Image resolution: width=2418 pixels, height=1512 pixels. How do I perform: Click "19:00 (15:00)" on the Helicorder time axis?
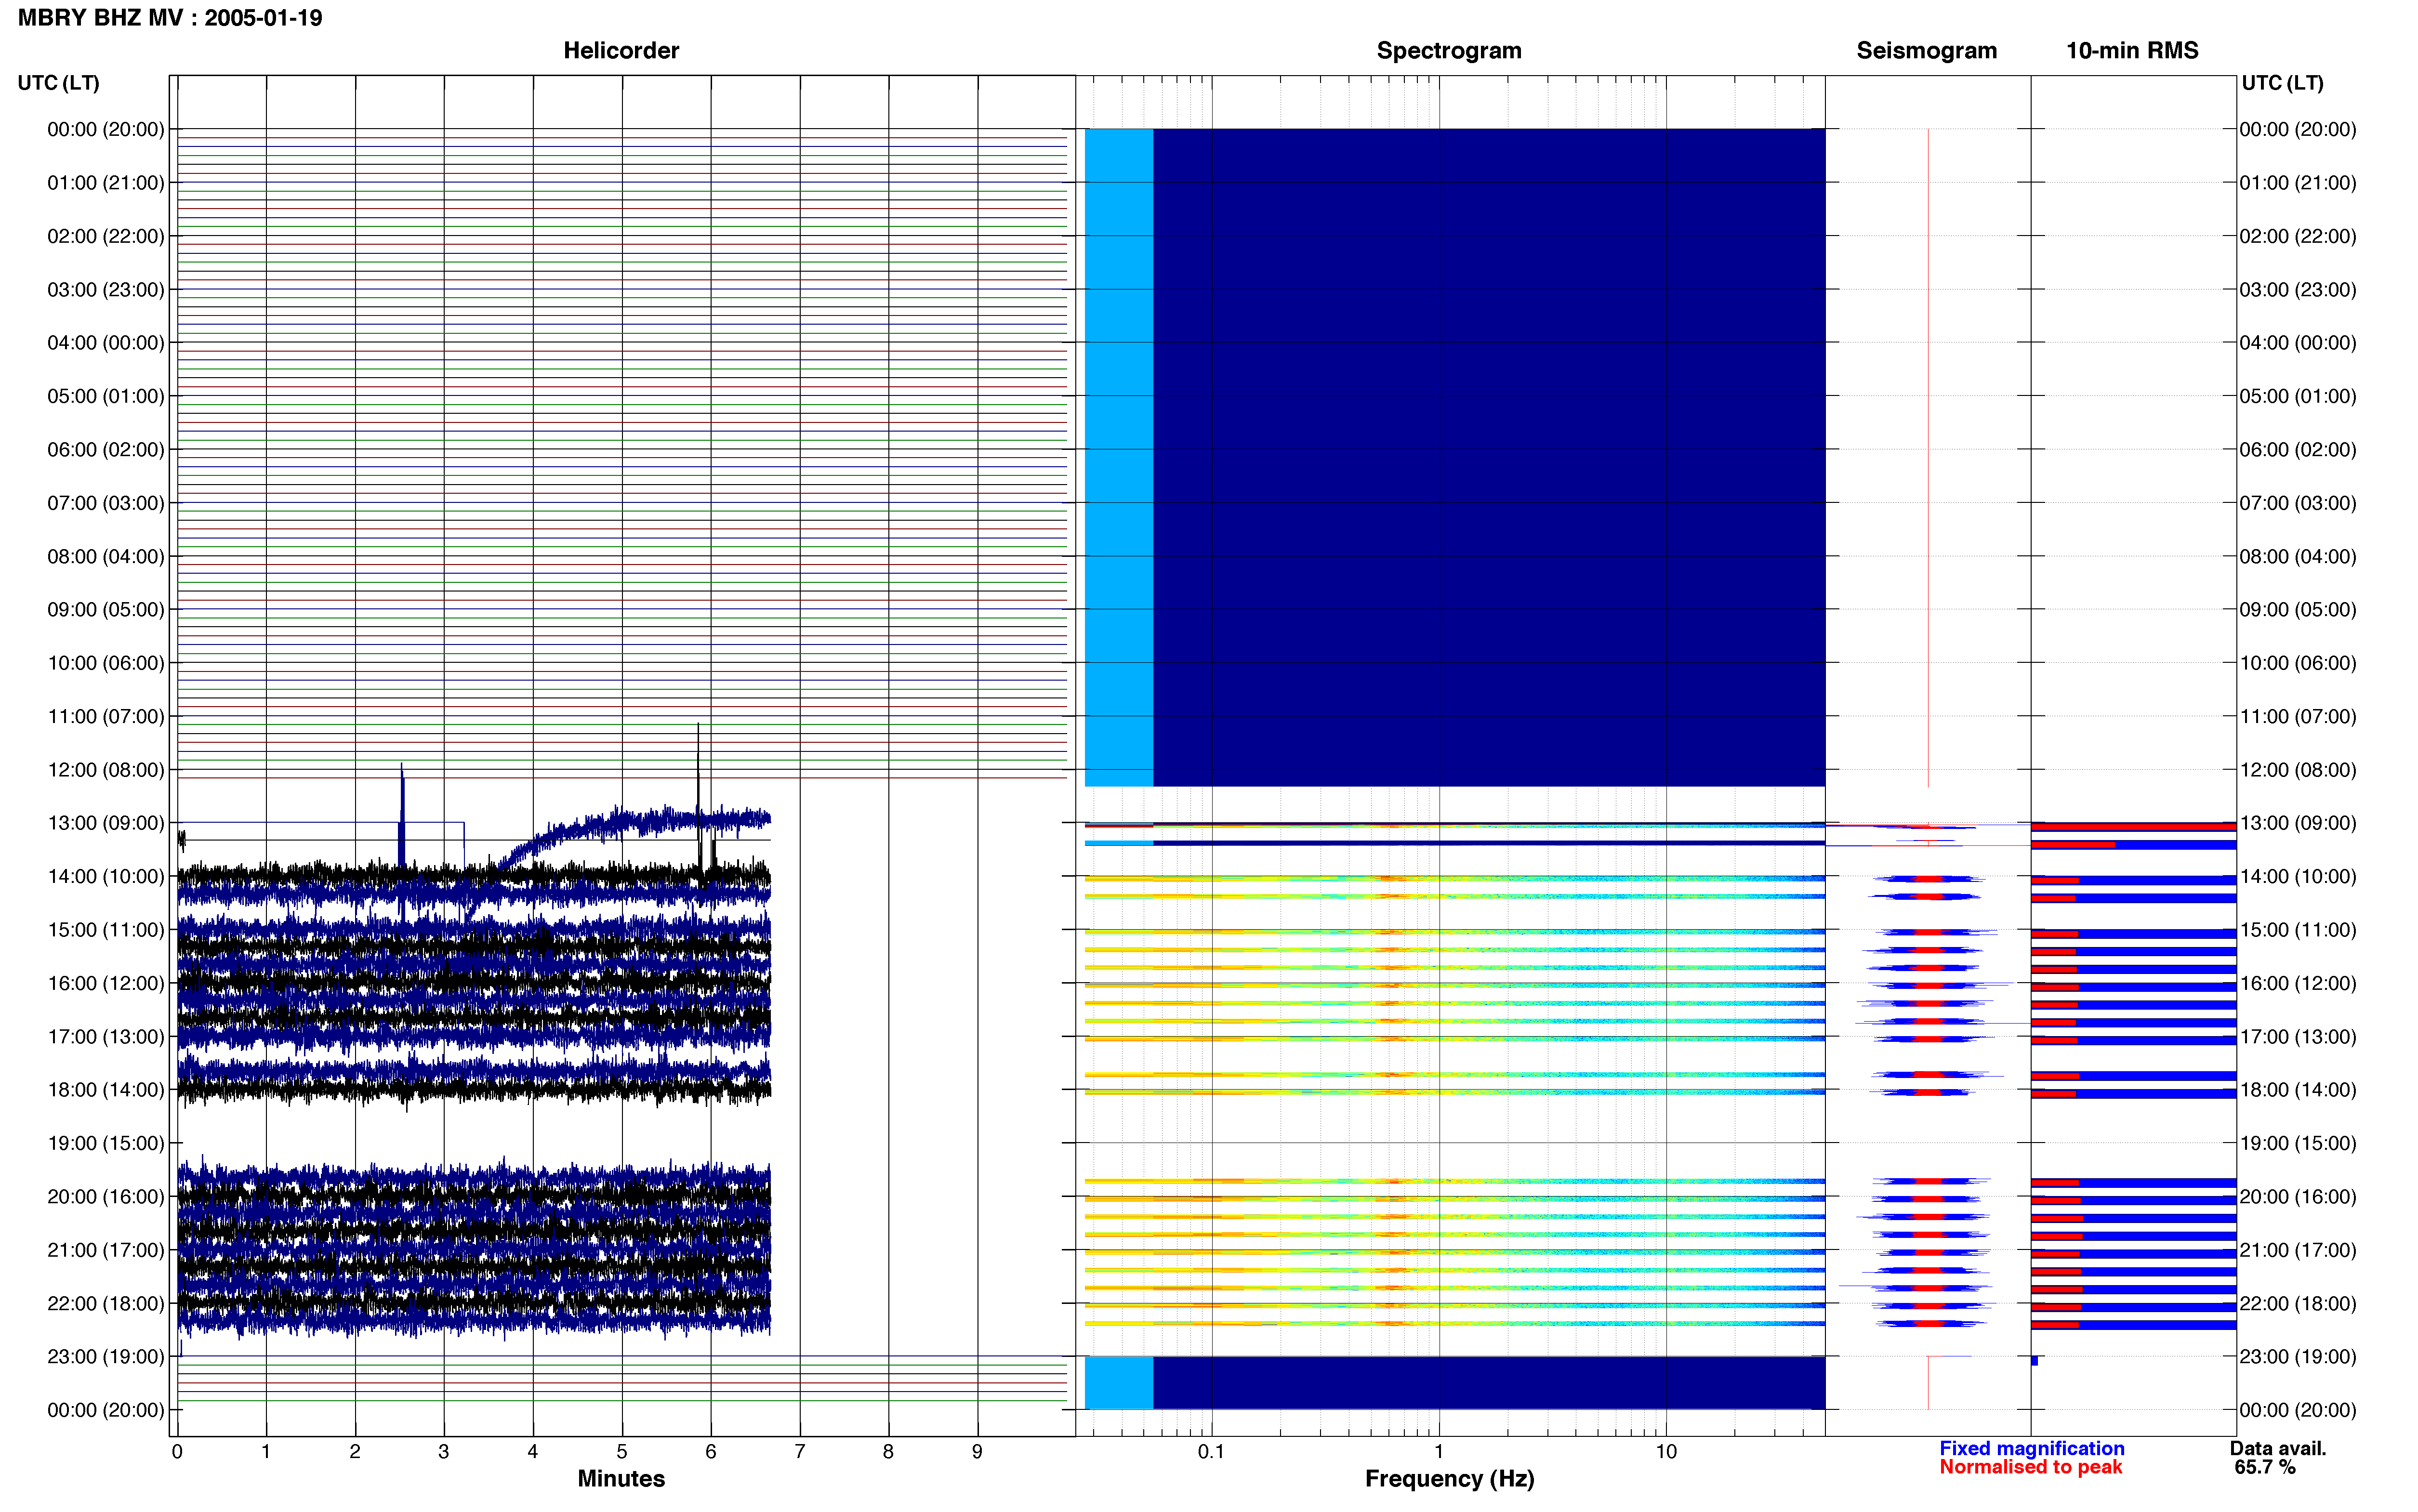pyautogui.click(x=106, y=1143)
